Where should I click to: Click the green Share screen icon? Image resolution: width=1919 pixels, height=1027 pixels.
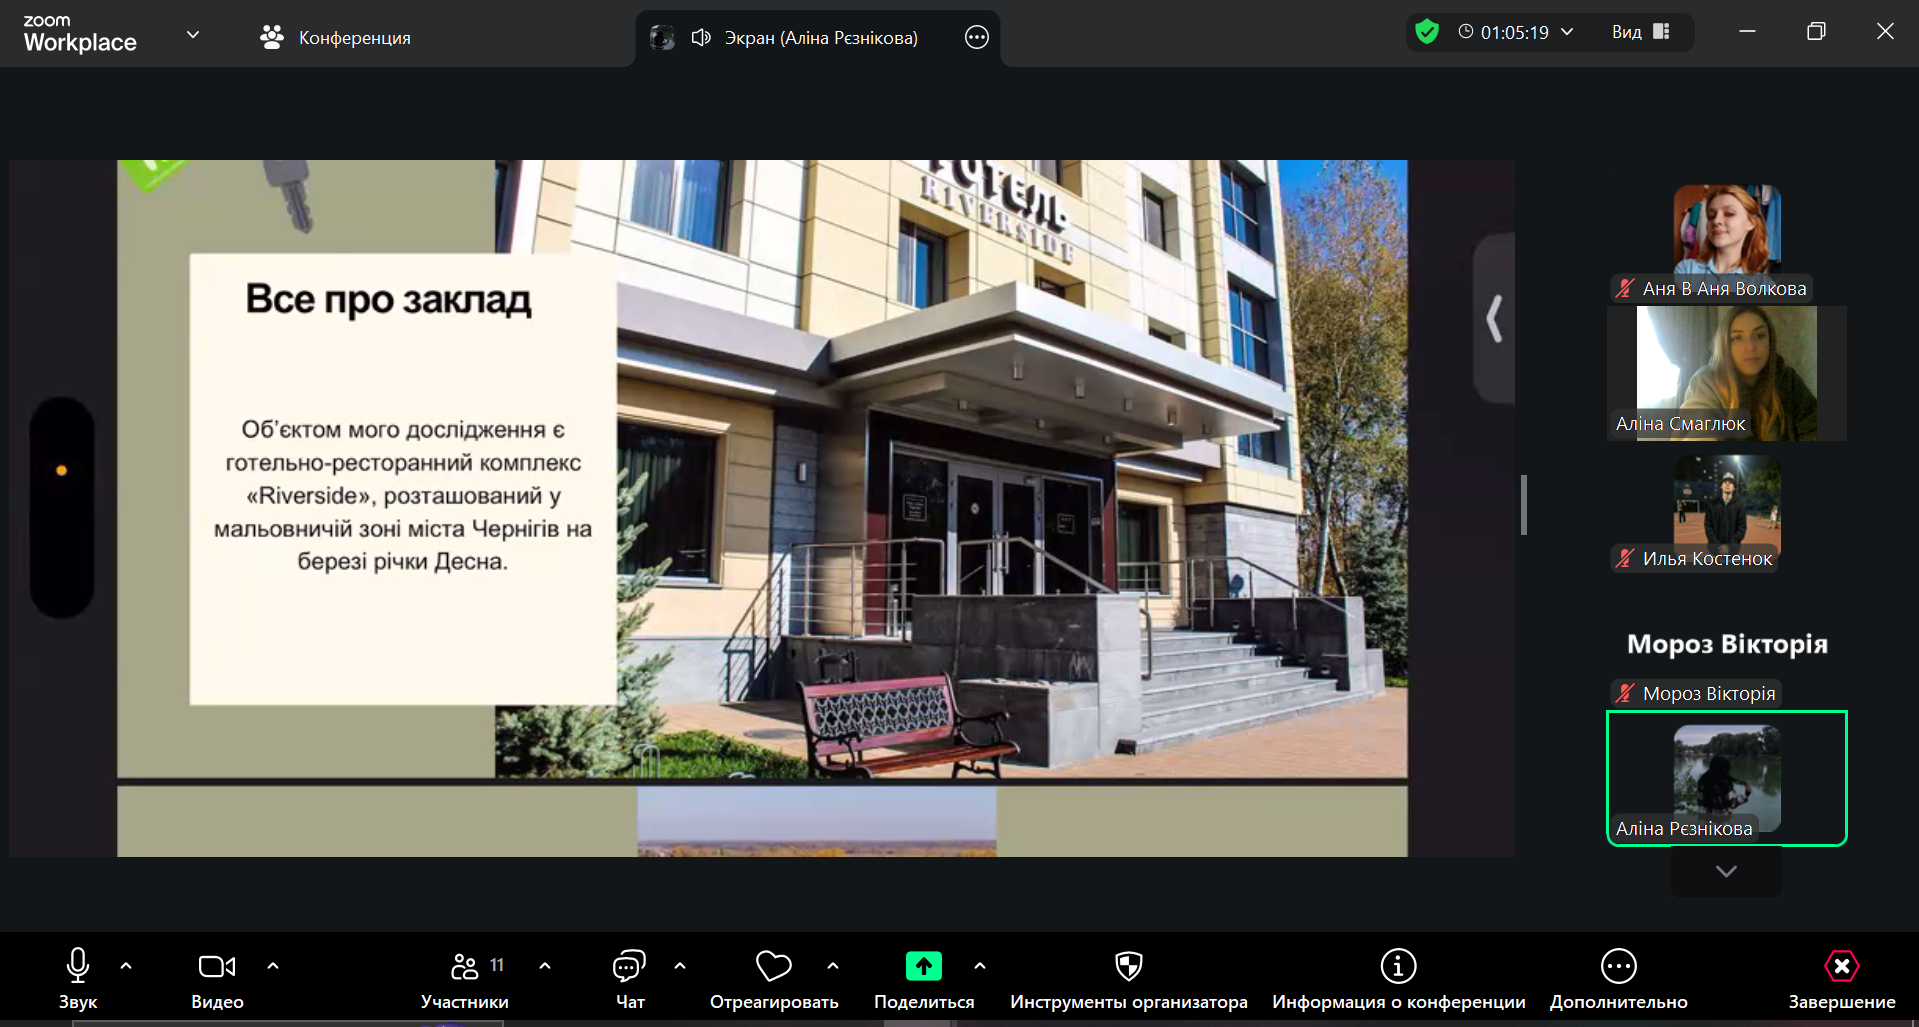point(923,966)
